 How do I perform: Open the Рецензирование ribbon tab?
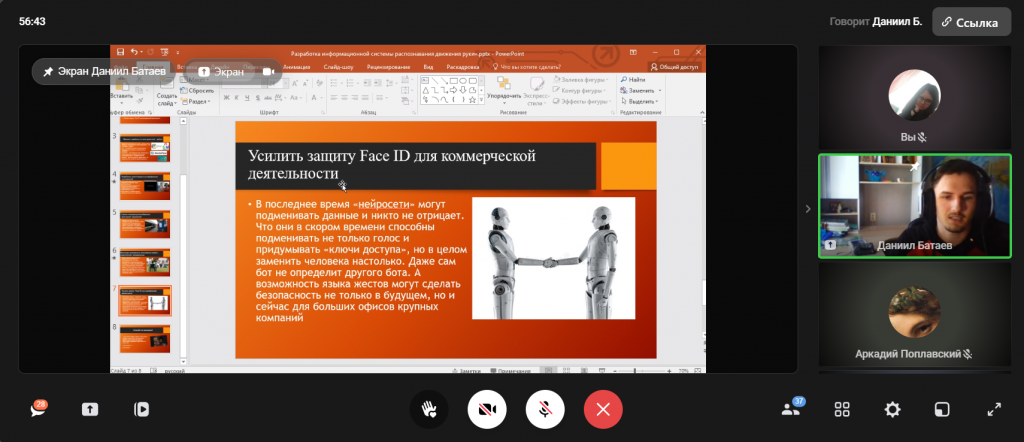(x=388, y=67)
